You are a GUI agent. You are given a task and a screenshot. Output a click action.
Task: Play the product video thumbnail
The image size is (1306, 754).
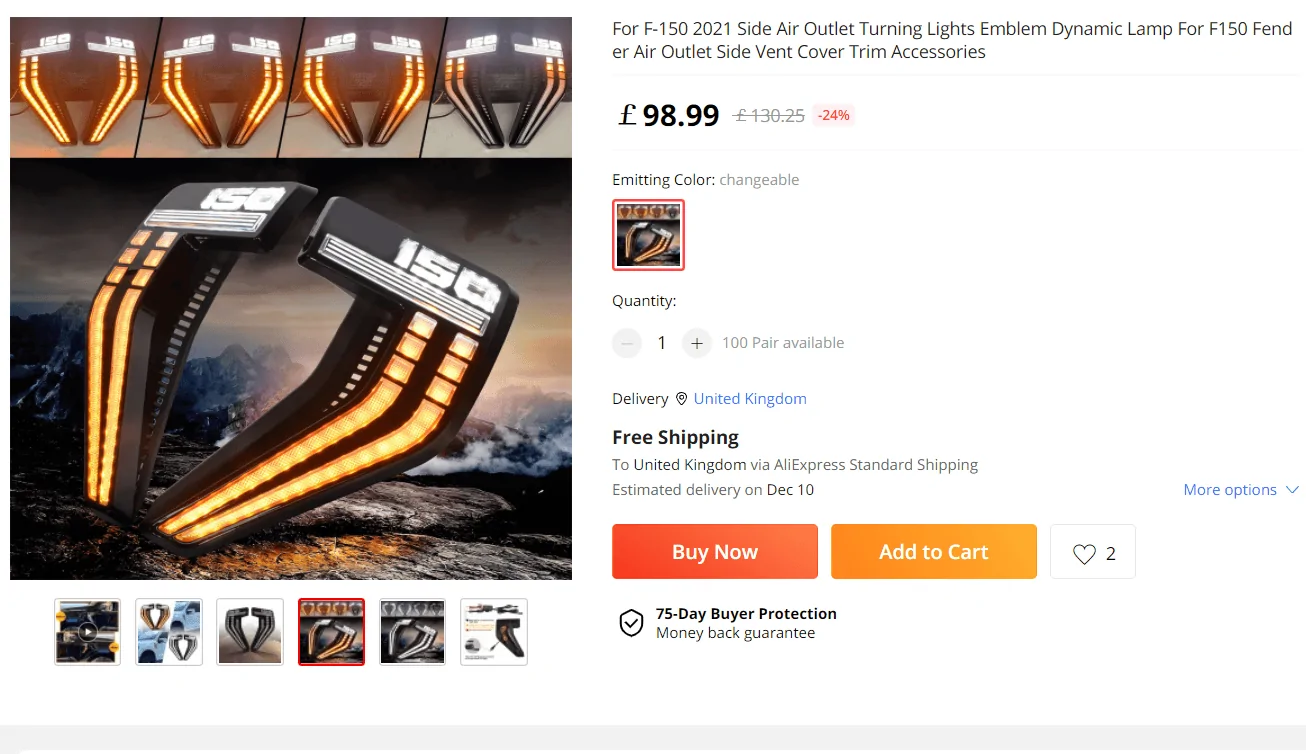click(x=87, y=631)
